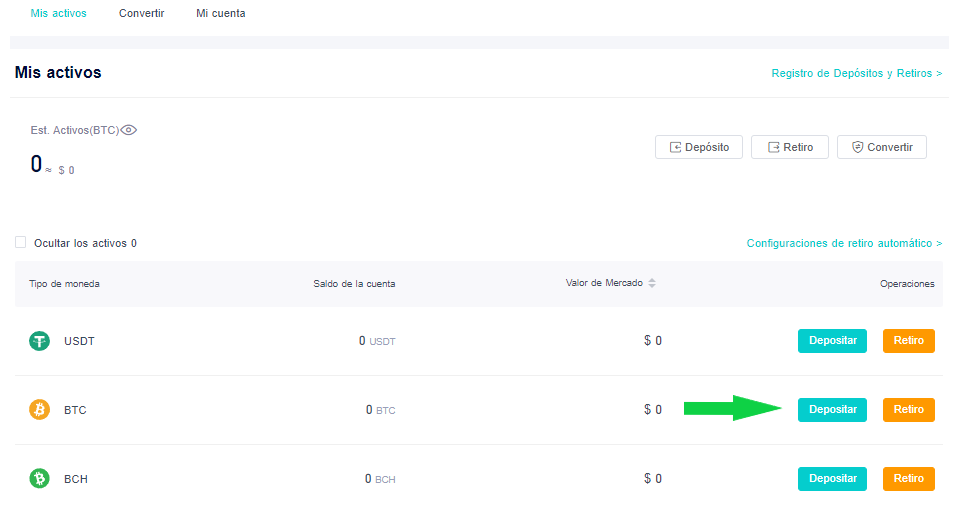Viewport: 957px width, 510px height.
Task: Click orange Retiro button in BCH row
Action: click(909, 478)
